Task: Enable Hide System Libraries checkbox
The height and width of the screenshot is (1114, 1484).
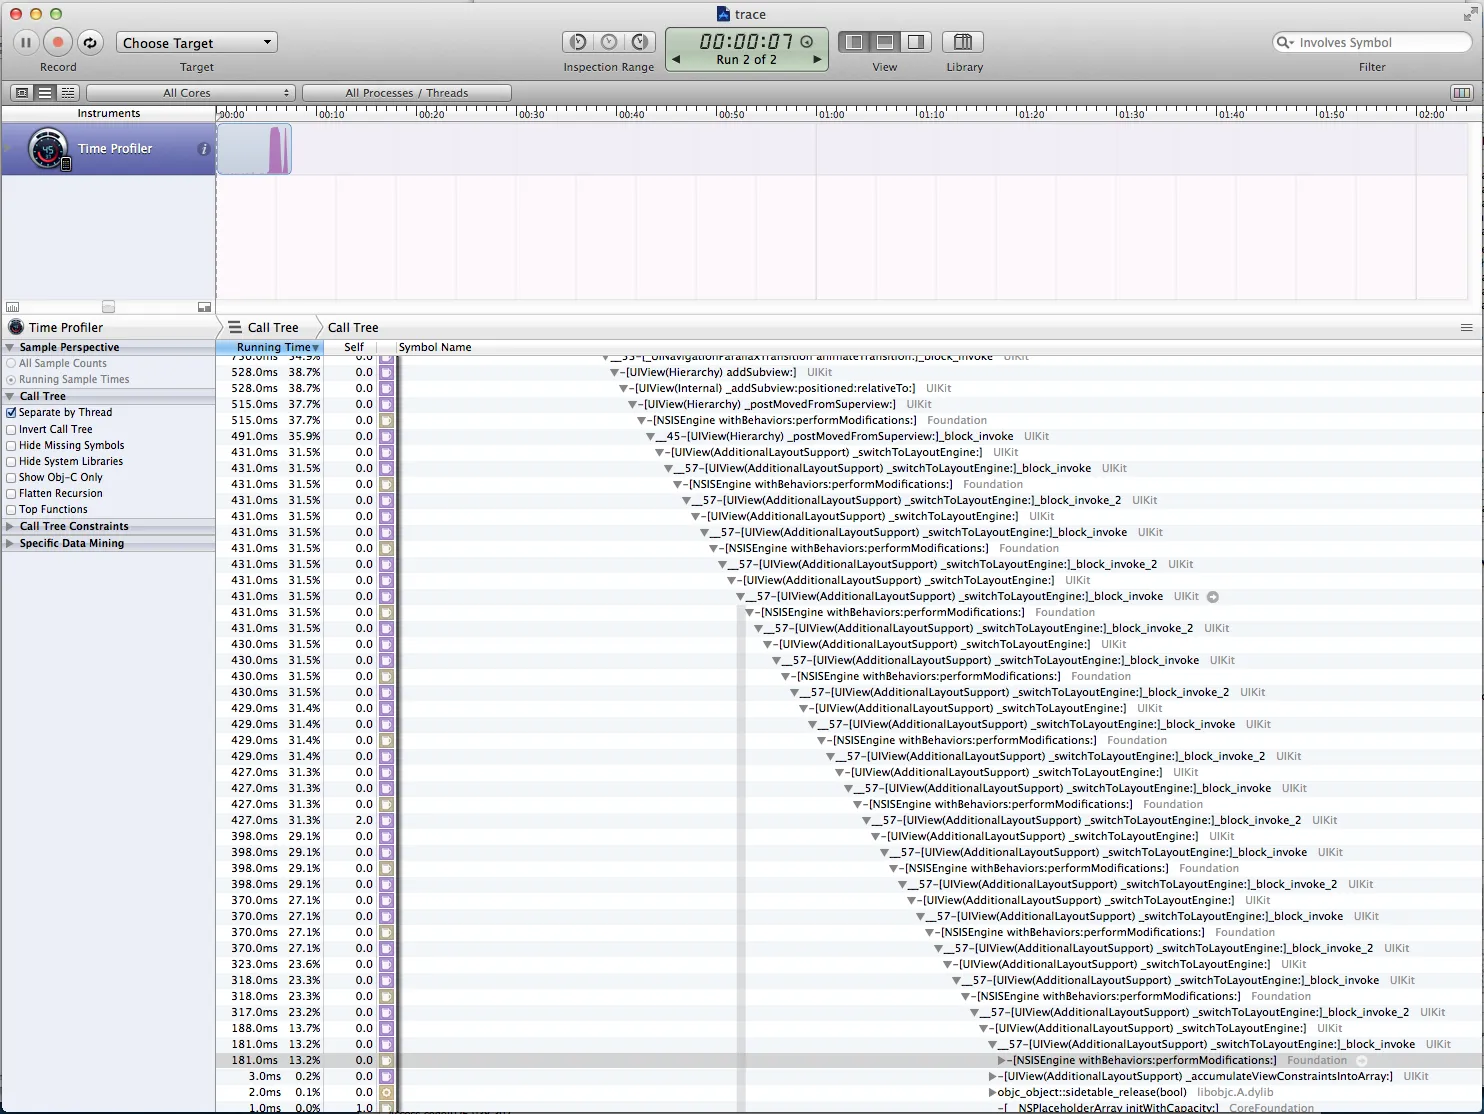Action: pos(11,461)
